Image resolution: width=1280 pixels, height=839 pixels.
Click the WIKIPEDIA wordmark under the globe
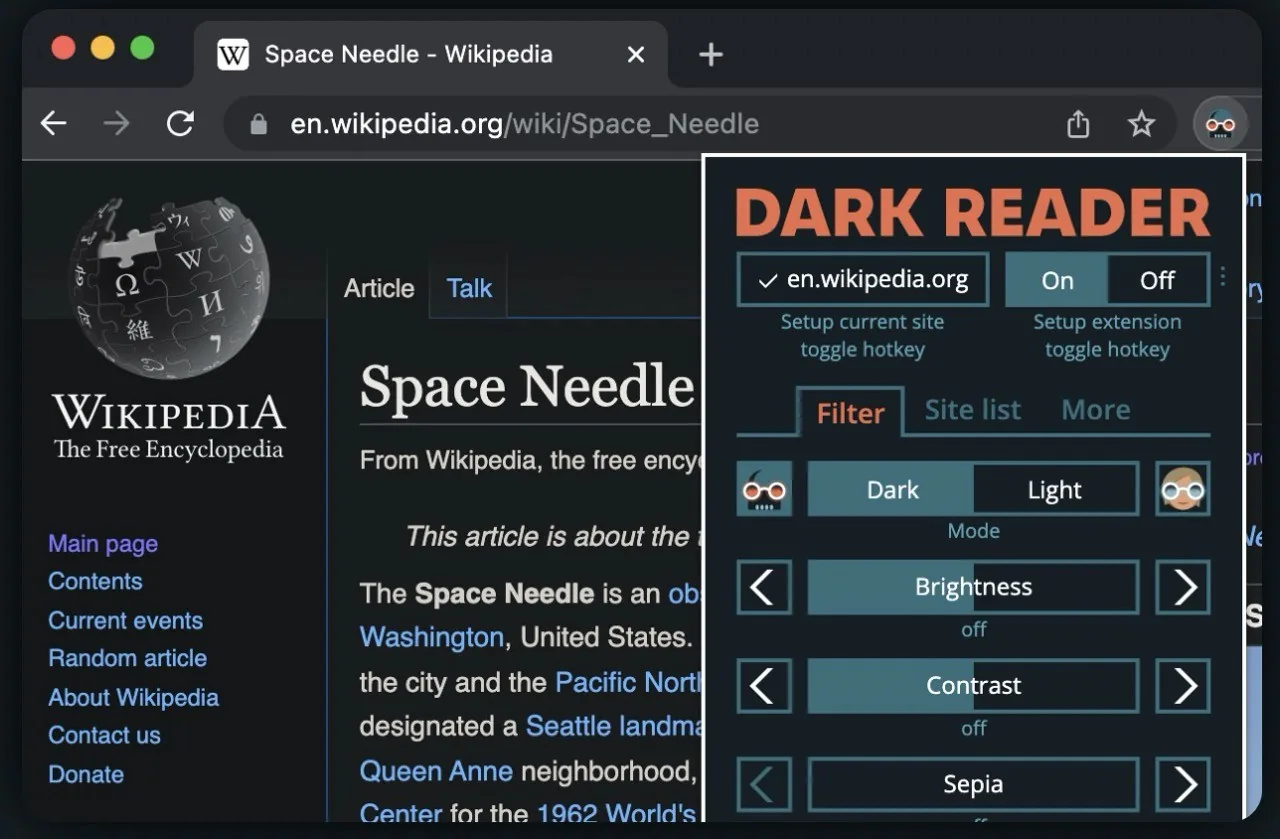pyautogui.click(x=169, y=411)
